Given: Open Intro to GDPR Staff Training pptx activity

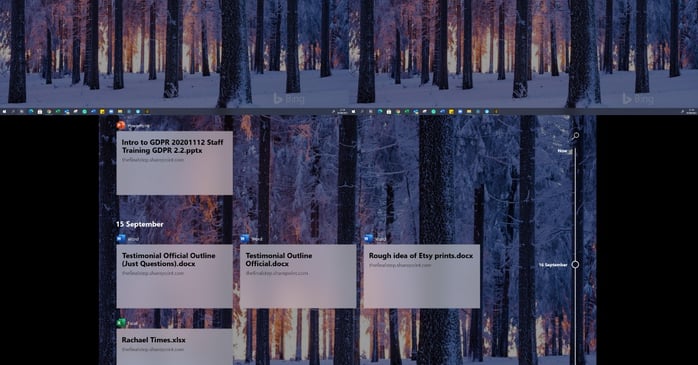Looking at the screenshot, I should point(174,163).
